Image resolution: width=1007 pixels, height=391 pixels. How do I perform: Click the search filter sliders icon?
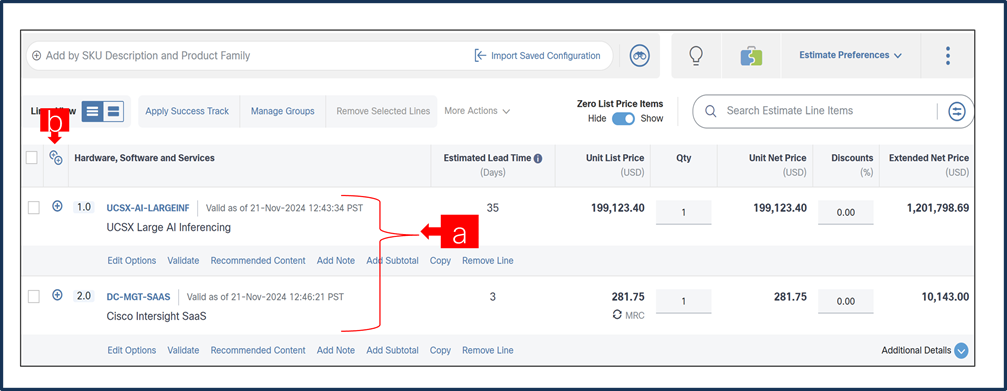pos(957,111)
